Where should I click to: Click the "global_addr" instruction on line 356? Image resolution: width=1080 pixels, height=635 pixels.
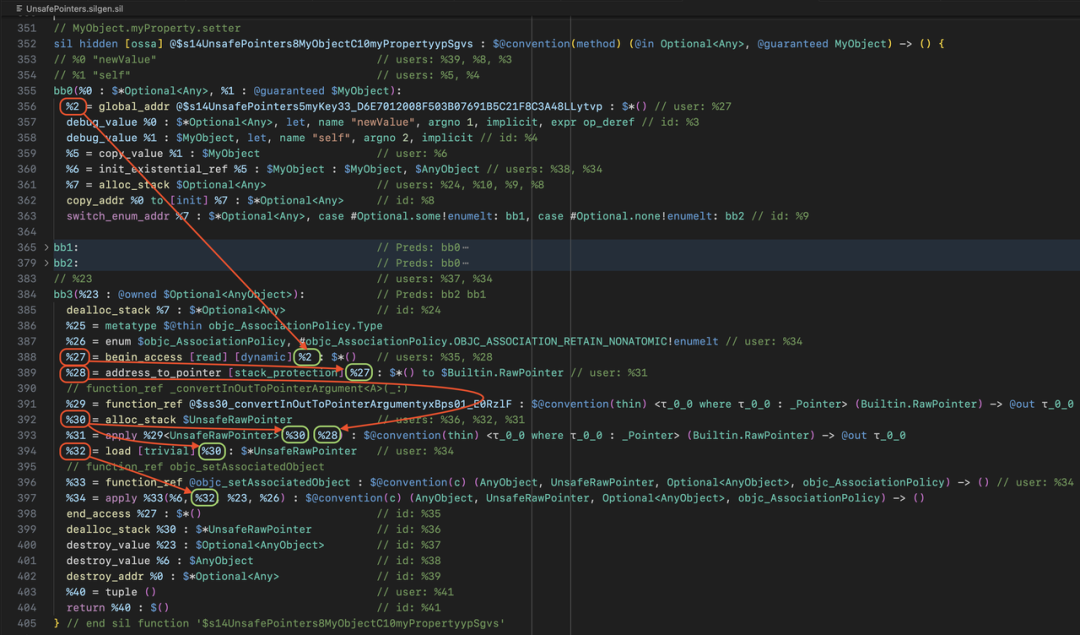(134, 107)
